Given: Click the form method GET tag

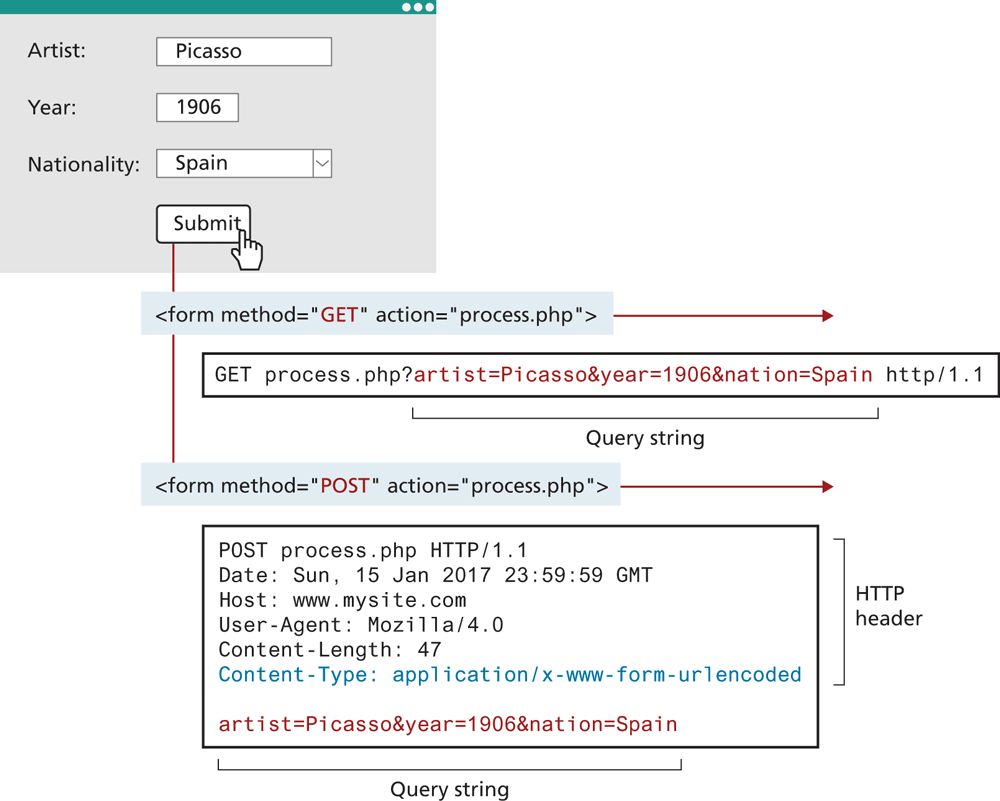Looking at the screenshot, I should 375,316.
